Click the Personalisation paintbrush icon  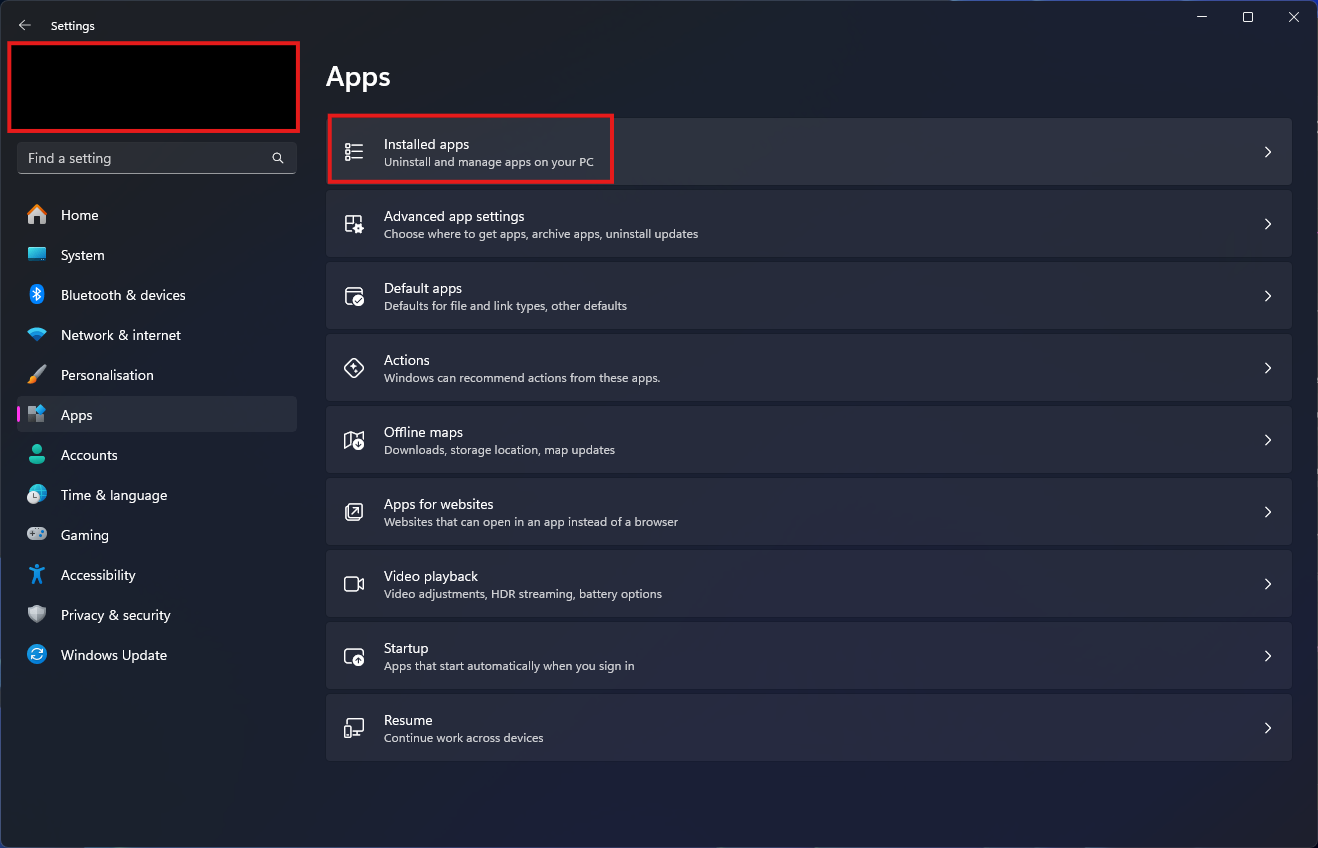click(x=37, y=375)
